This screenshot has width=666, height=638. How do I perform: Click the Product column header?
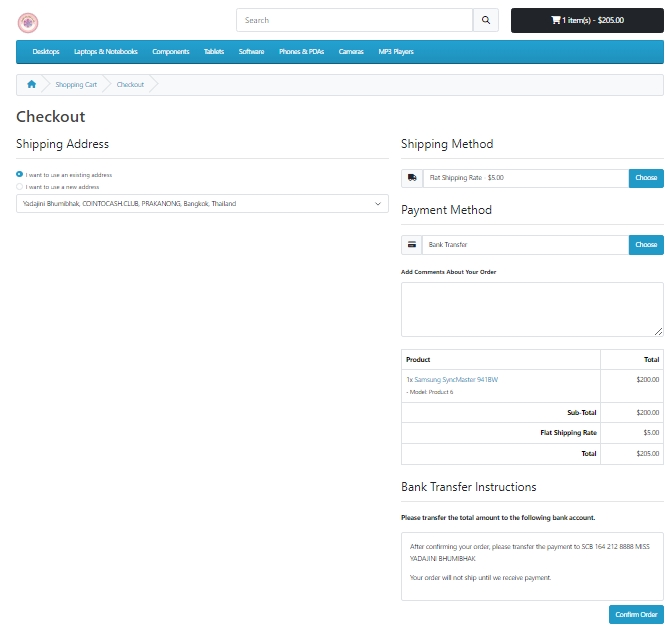coord(418,359)
